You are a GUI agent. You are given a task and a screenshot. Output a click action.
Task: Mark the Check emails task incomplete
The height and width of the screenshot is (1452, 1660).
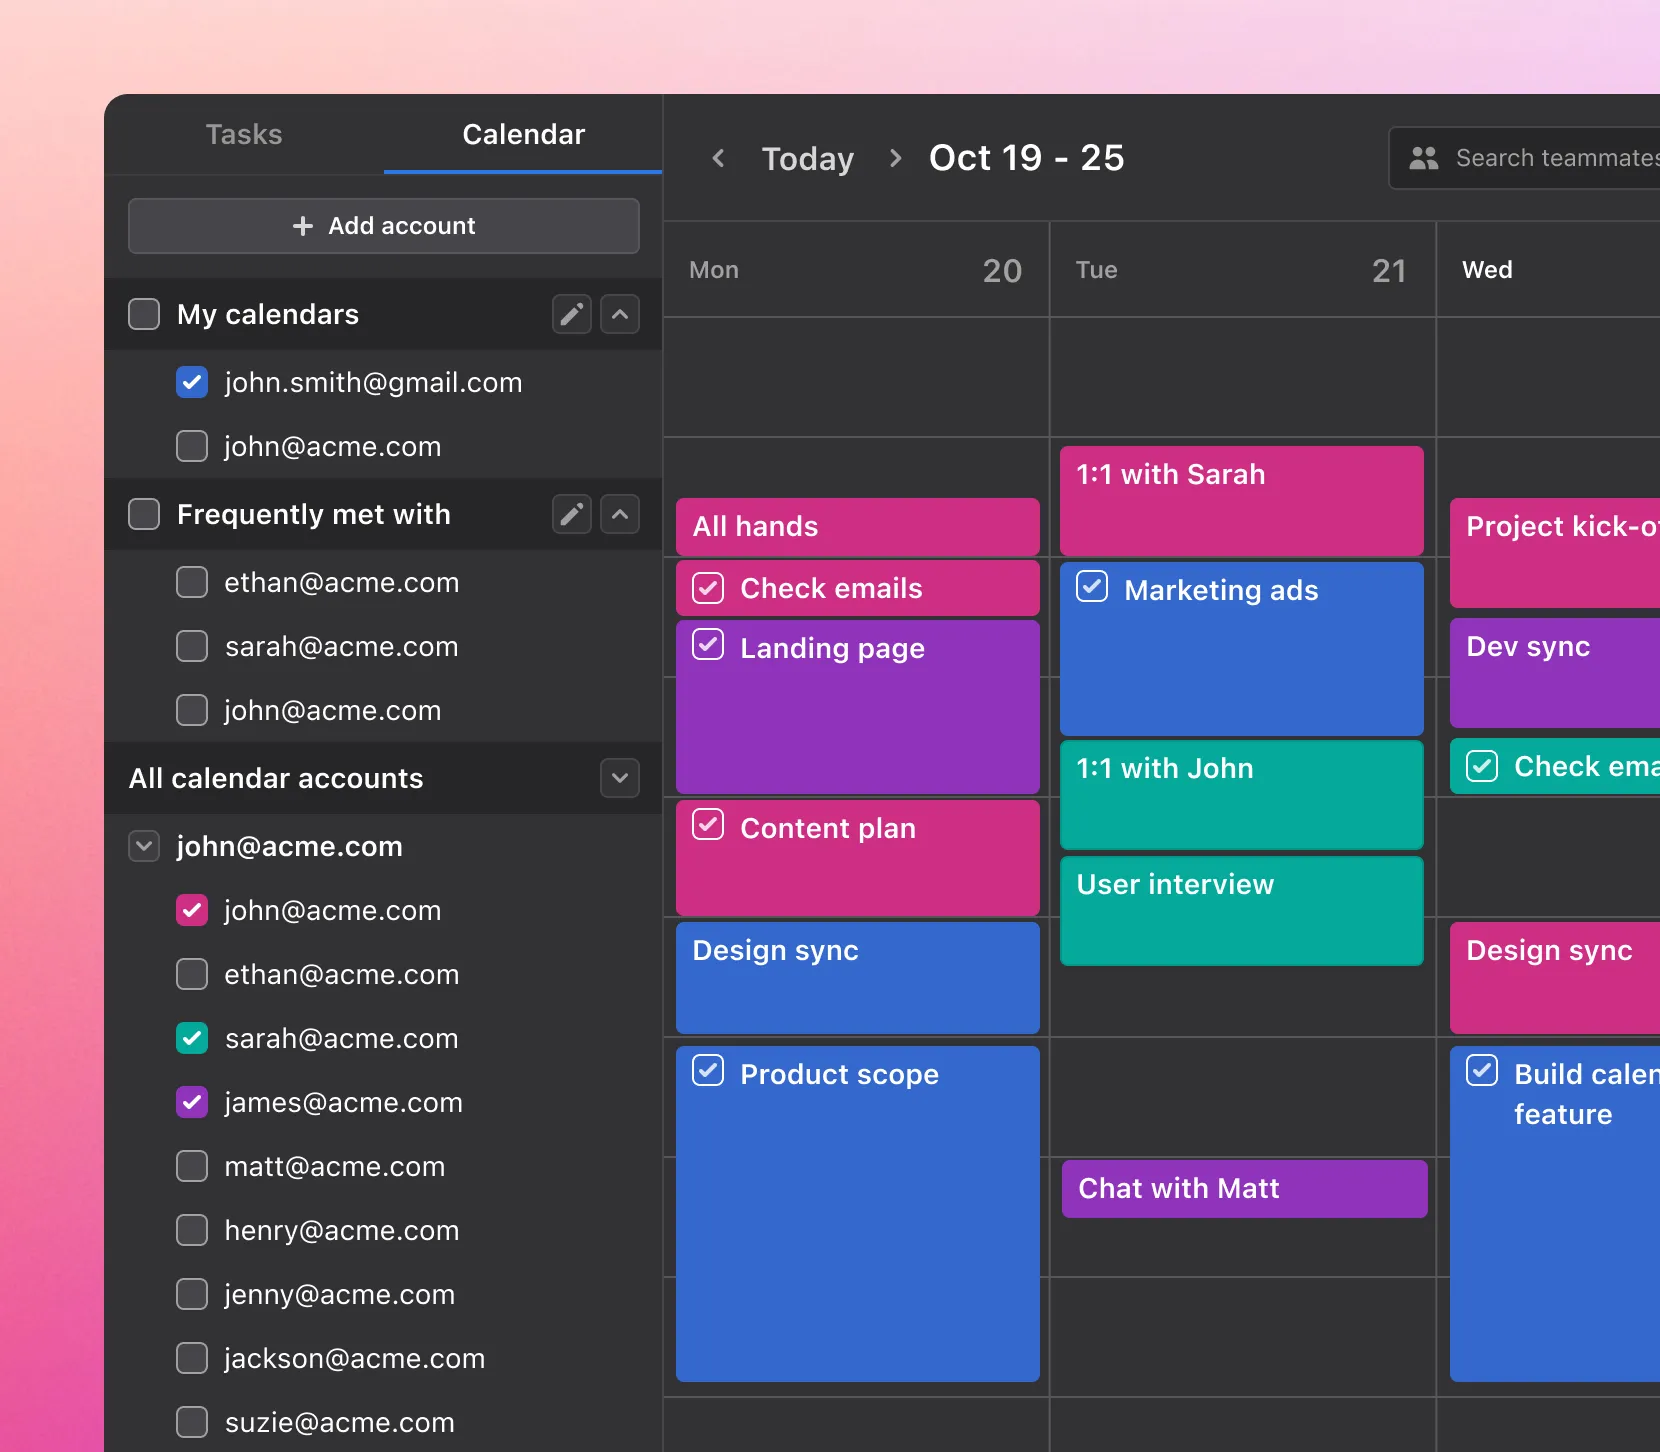[x=708, y=588]
